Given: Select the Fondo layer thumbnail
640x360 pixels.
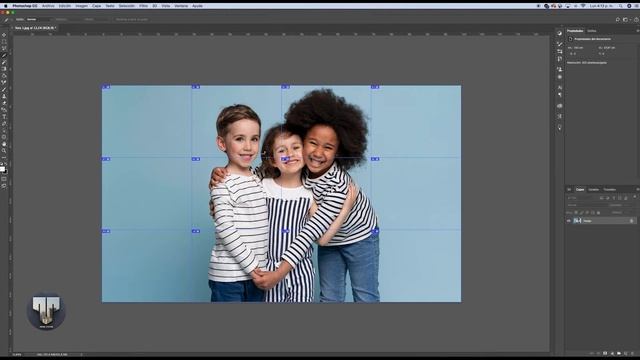Looking at the screenshot, I should (577, 221).
